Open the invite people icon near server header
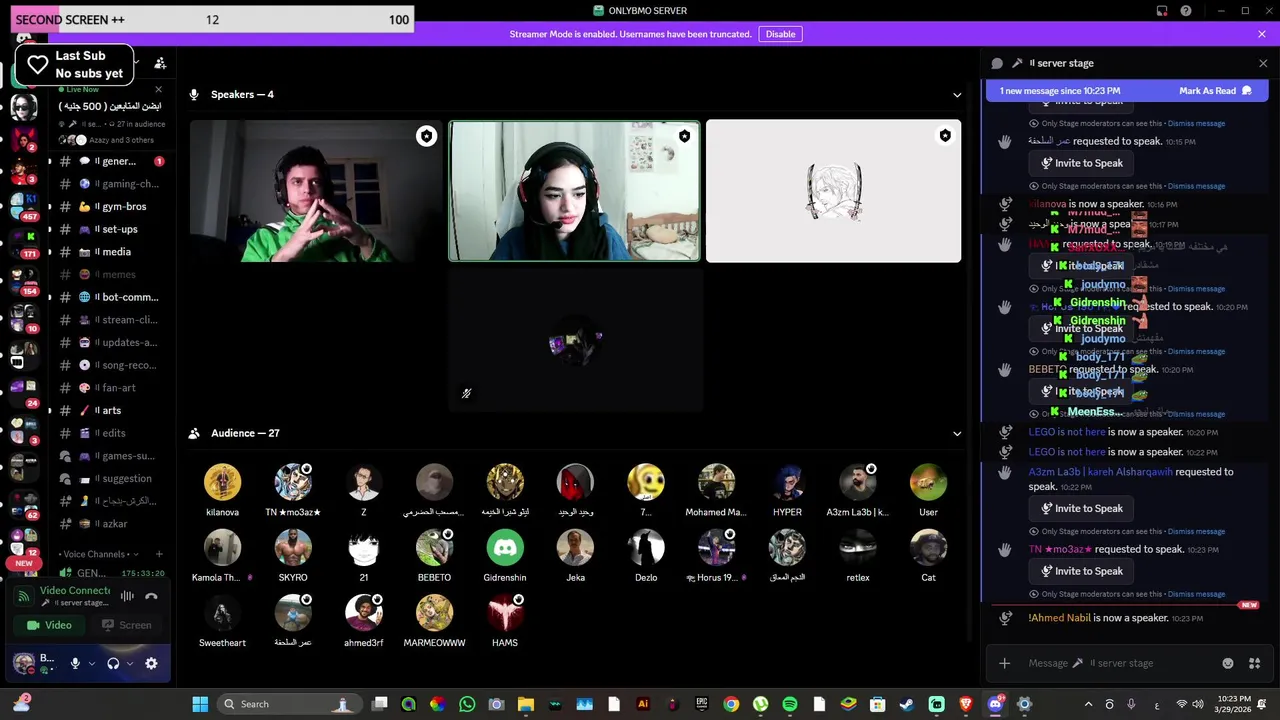This screenshot has width=1280, height=720. pos(160,63)
